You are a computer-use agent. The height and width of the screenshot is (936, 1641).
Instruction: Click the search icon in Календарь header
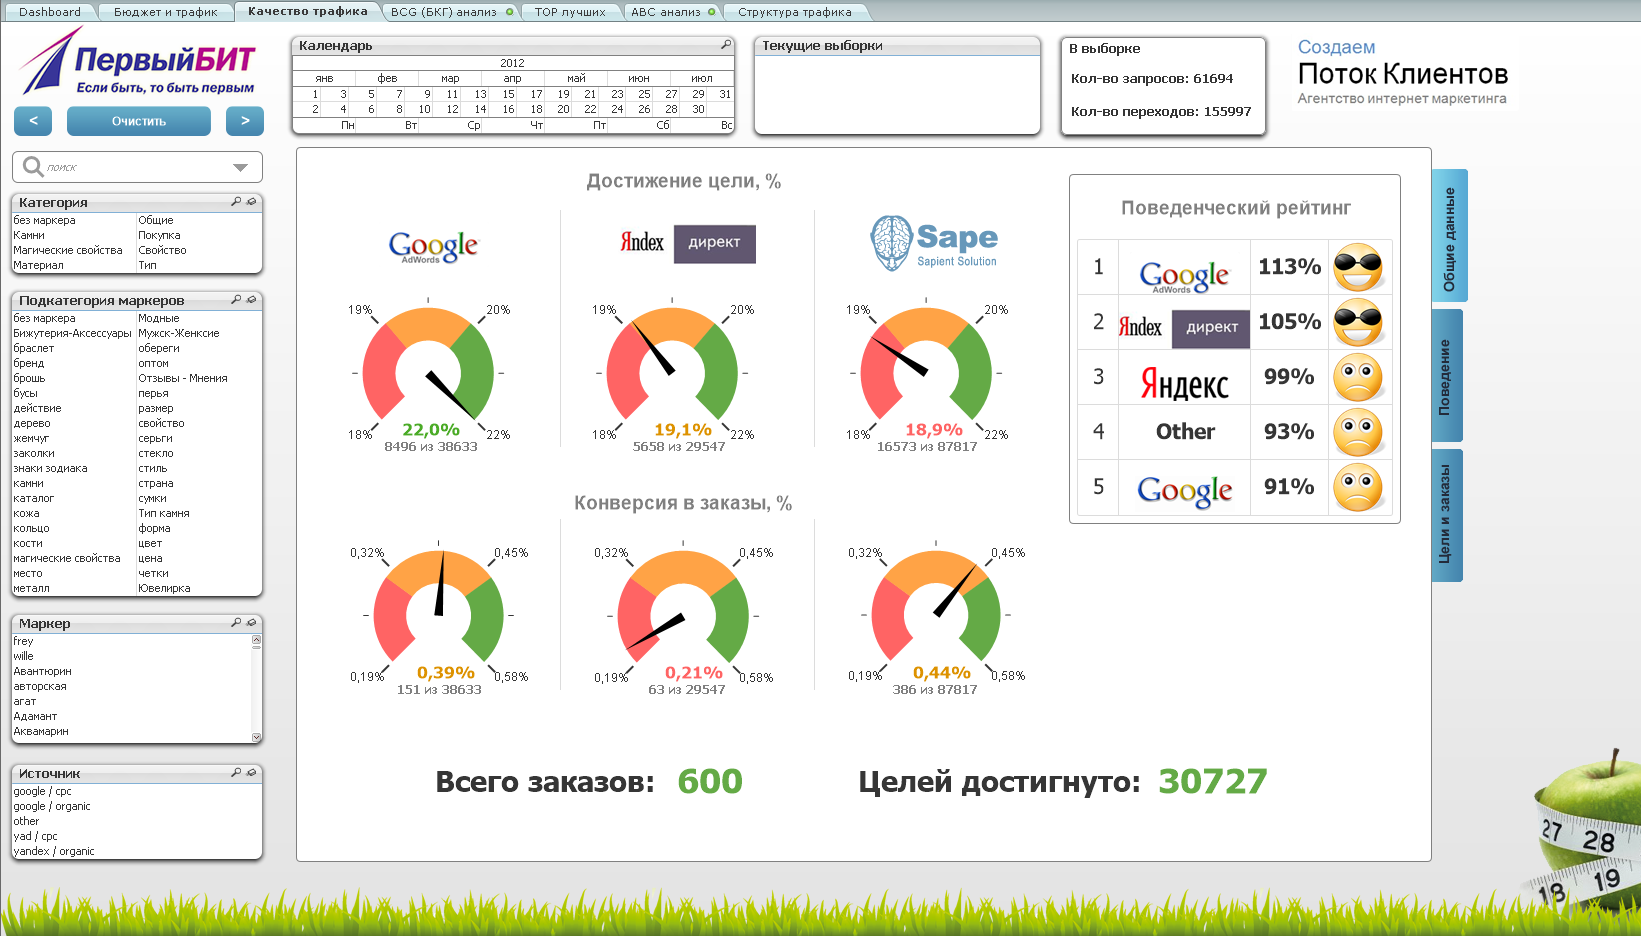(x=726, y=45)
